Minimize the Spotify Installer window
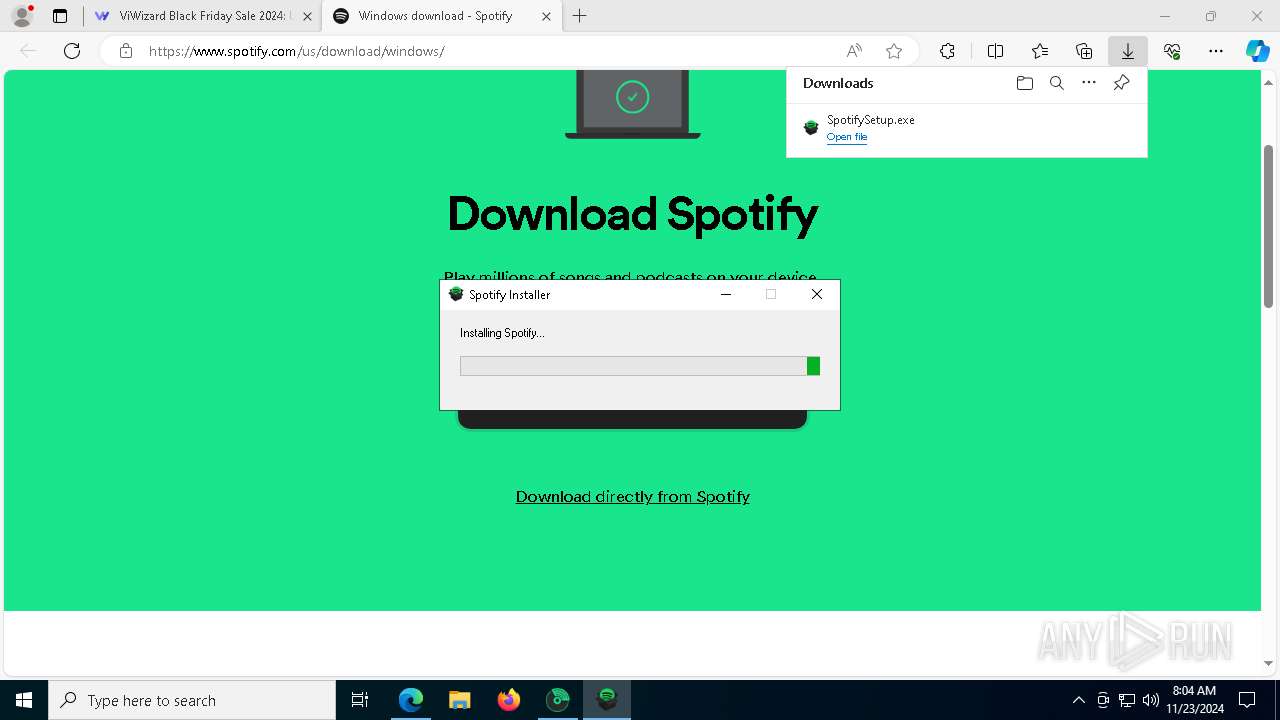 pos(726,294)
